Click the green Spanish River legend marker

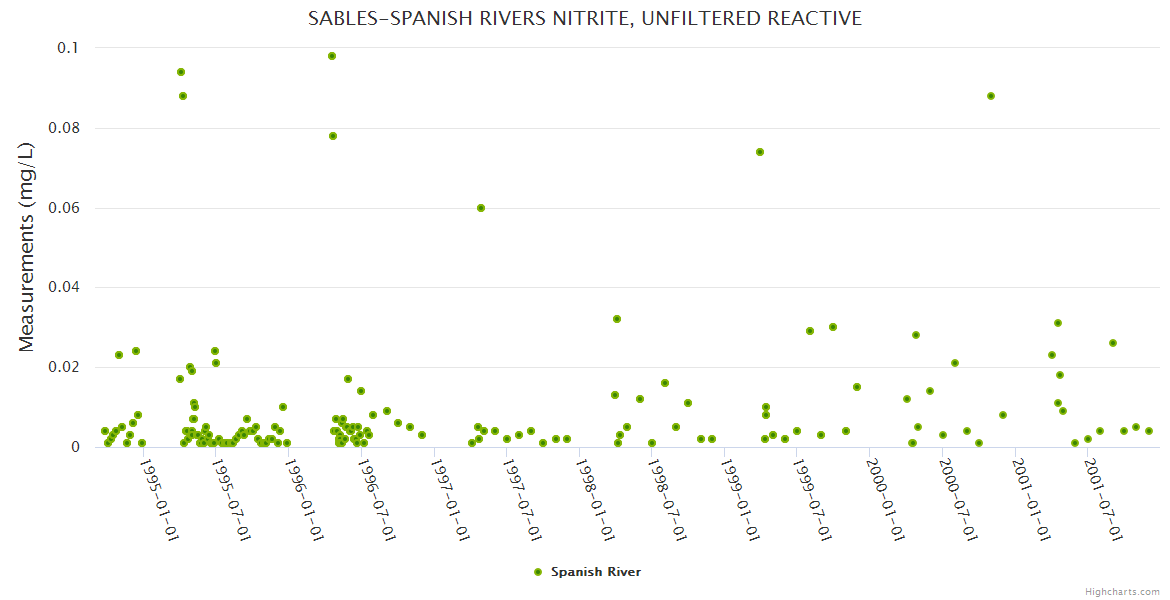tap(538, 572)
